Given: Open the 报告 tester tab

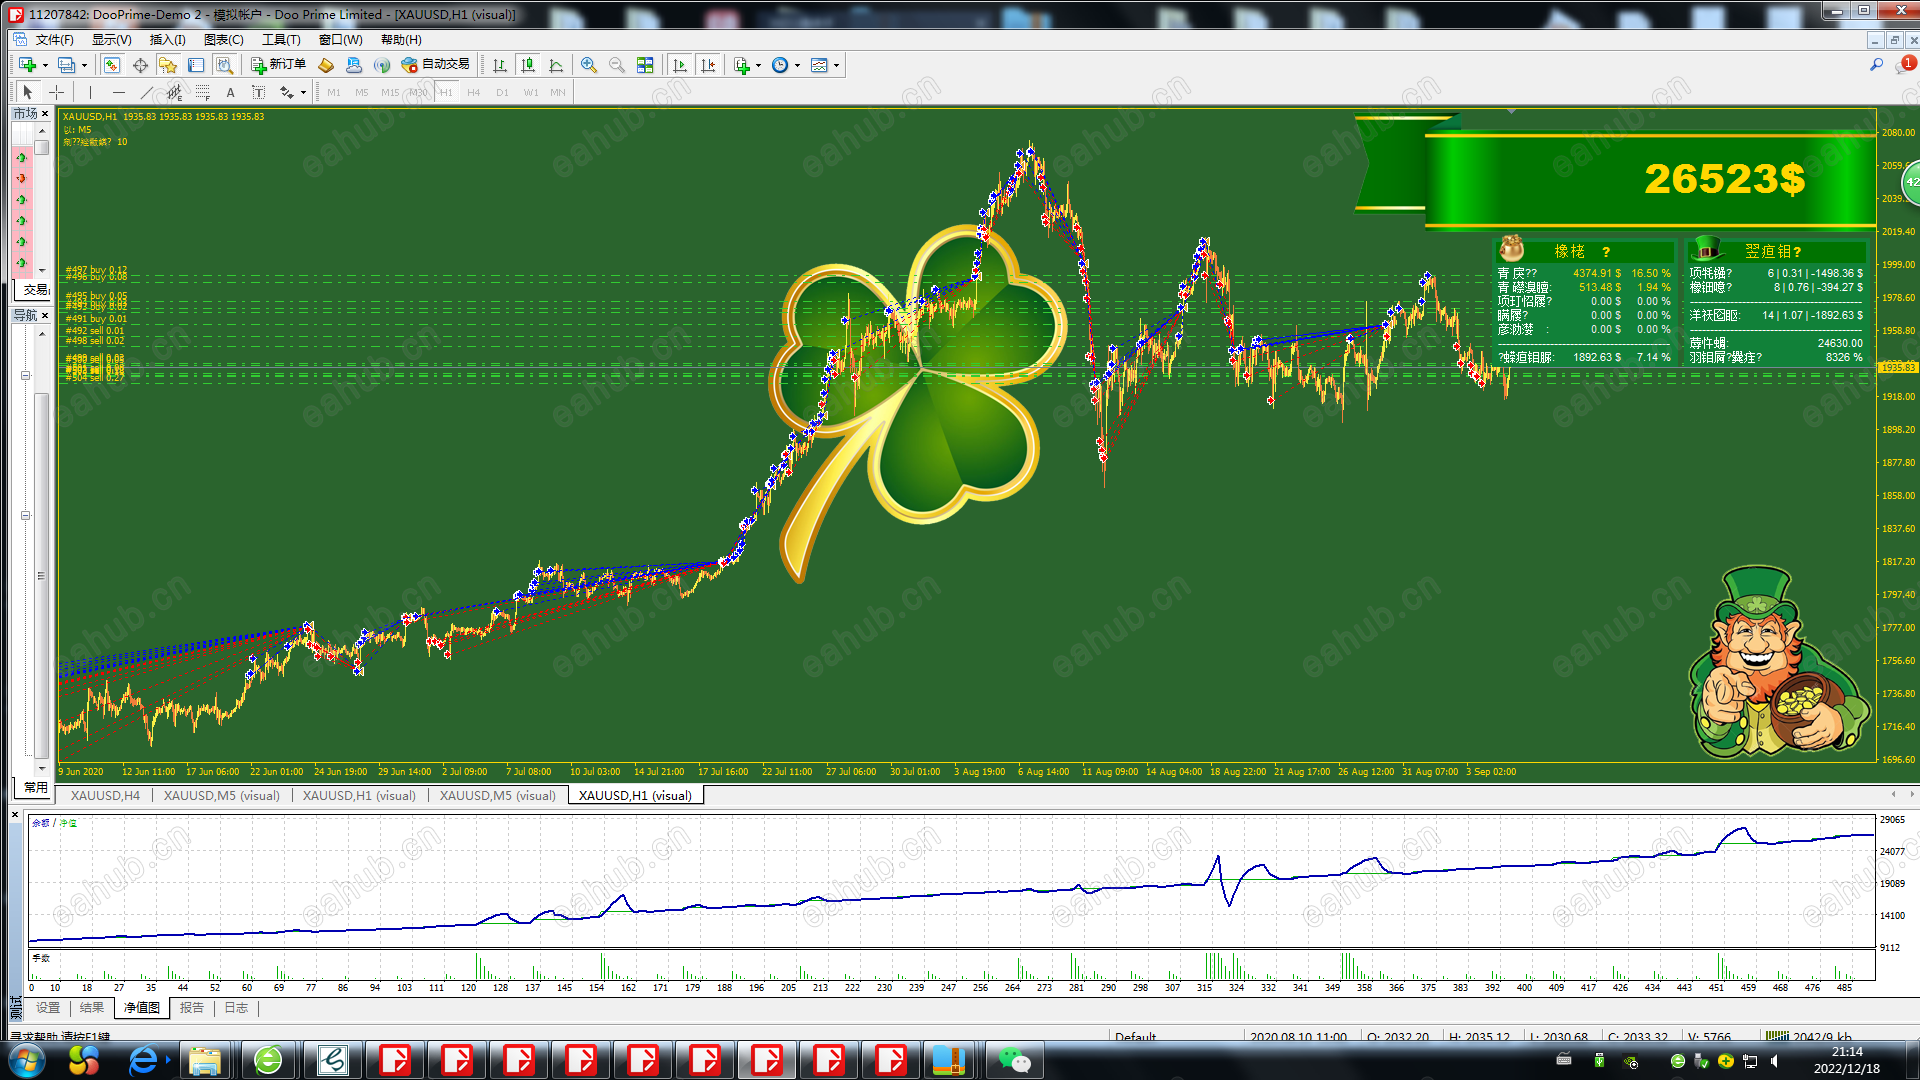Looking at the screenshot, I should point(191,1008).
